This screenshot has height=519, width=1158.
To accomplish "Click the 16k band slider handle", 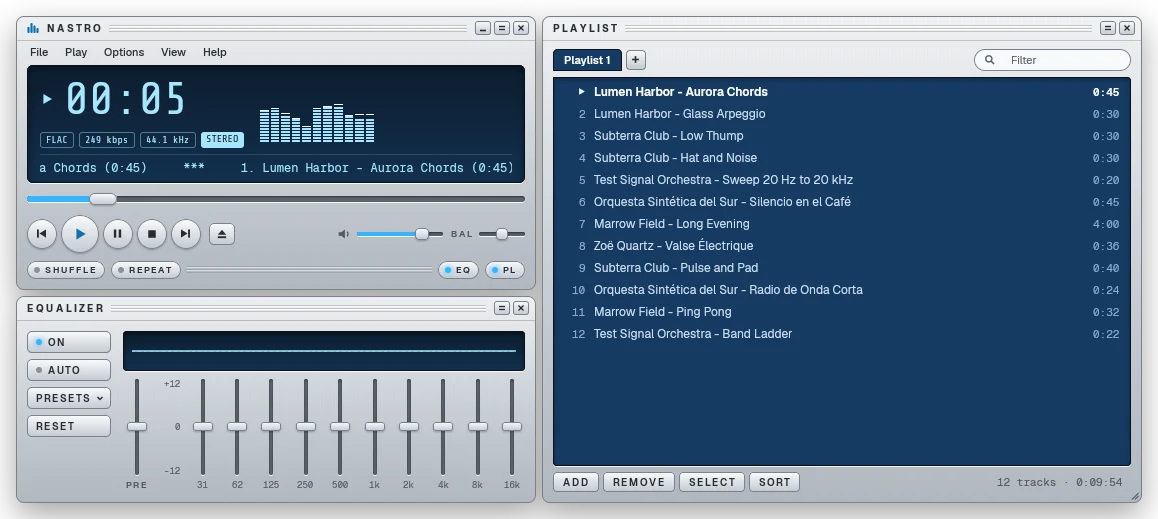I will [x=512, y=427].
